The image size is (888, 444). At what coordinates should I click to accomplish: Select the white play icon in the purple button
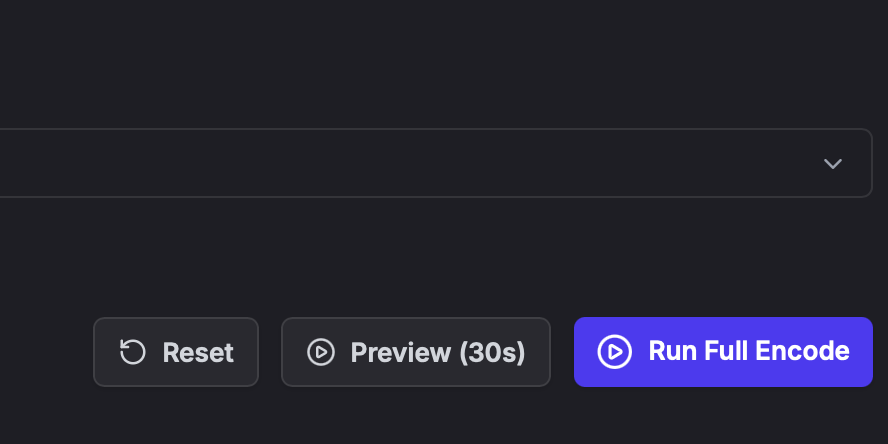pos(615,352)
